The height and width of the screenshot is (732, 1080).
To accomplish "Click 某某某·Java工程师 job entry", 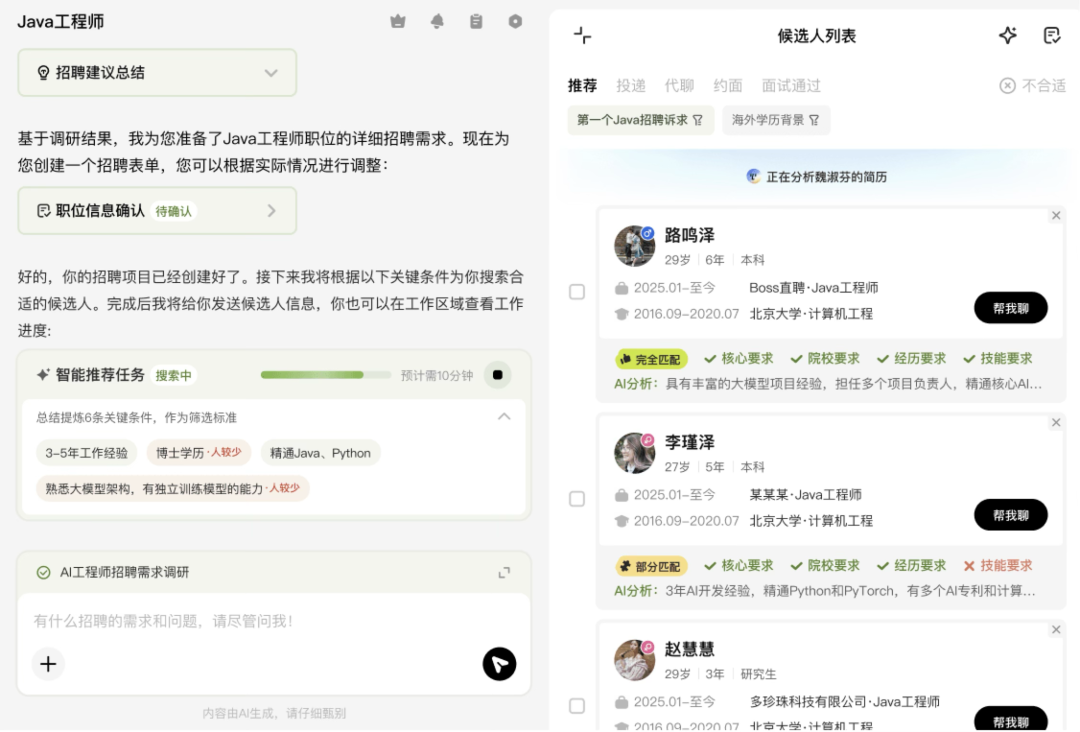I will [x=805, y=495].
